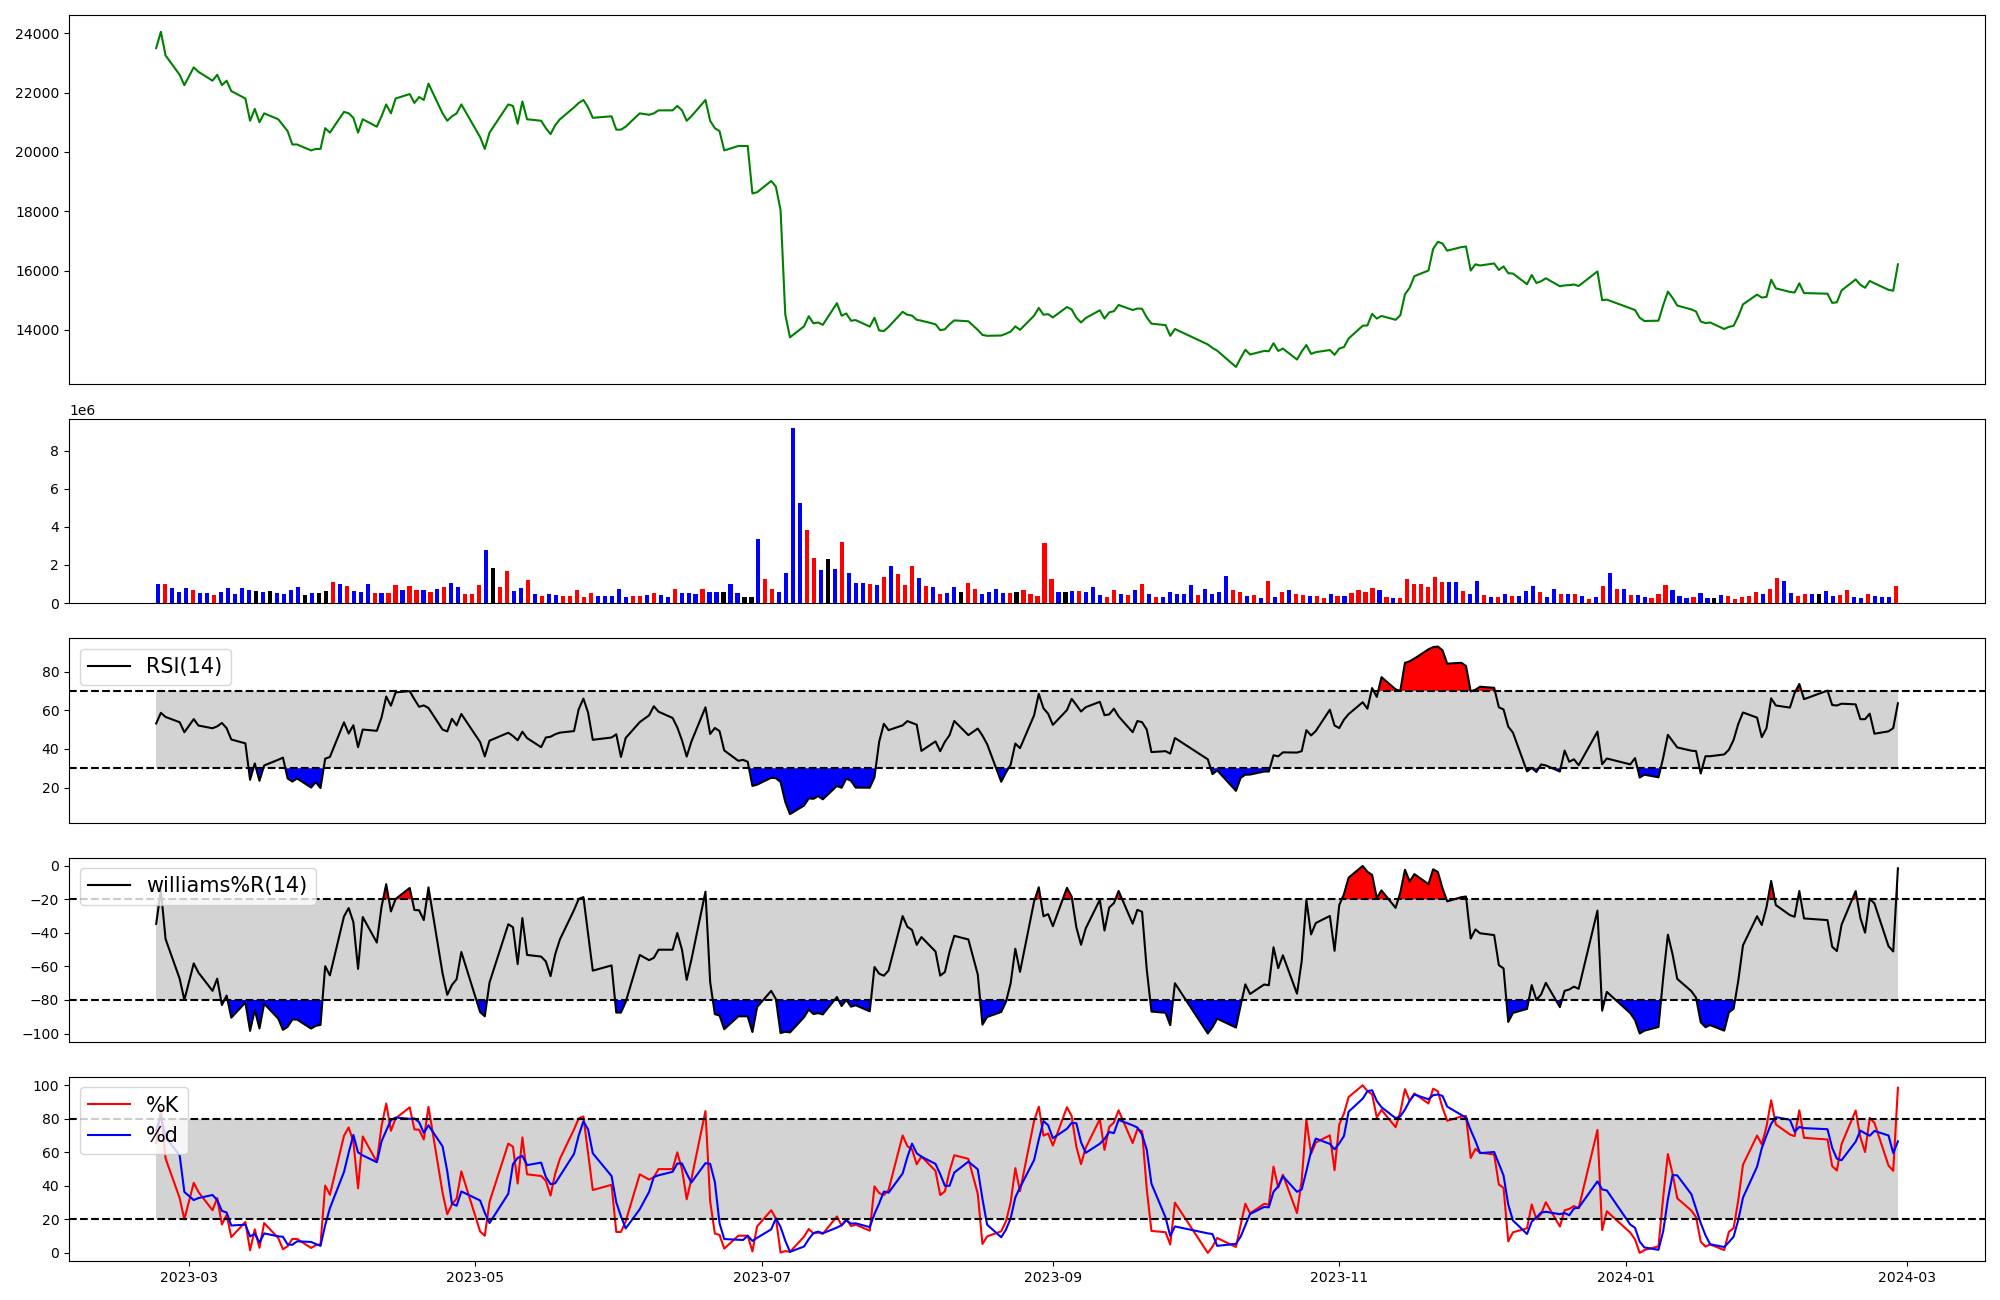Screen dimensions: 2000x1300
Task: Click the tall red volume bar near 2023-09
Action: coord(1044,572)
